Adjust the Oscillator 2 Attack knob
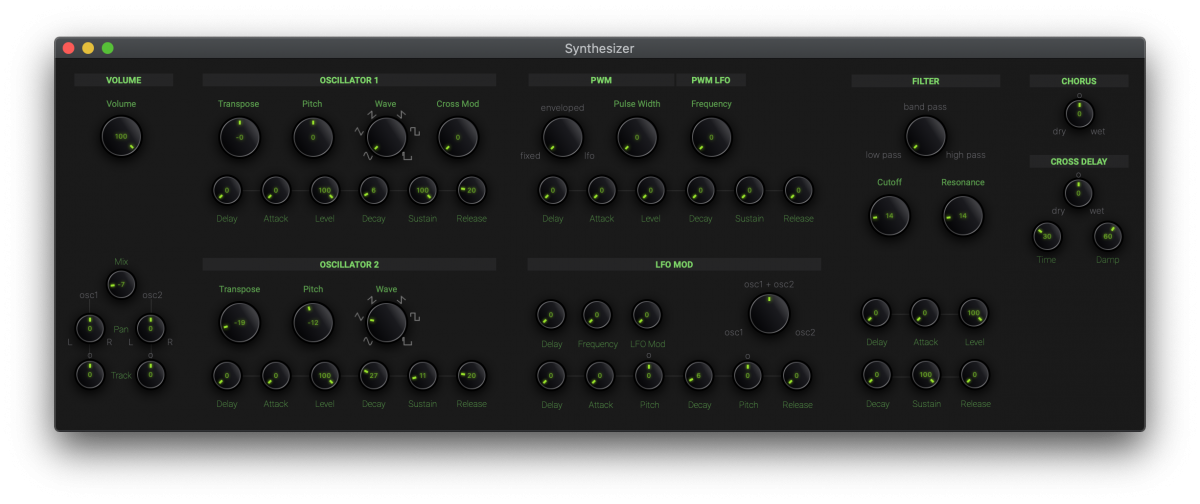The width and height of the screenshot is (1200, 504). pyautogui.click(x=276, y=376)
